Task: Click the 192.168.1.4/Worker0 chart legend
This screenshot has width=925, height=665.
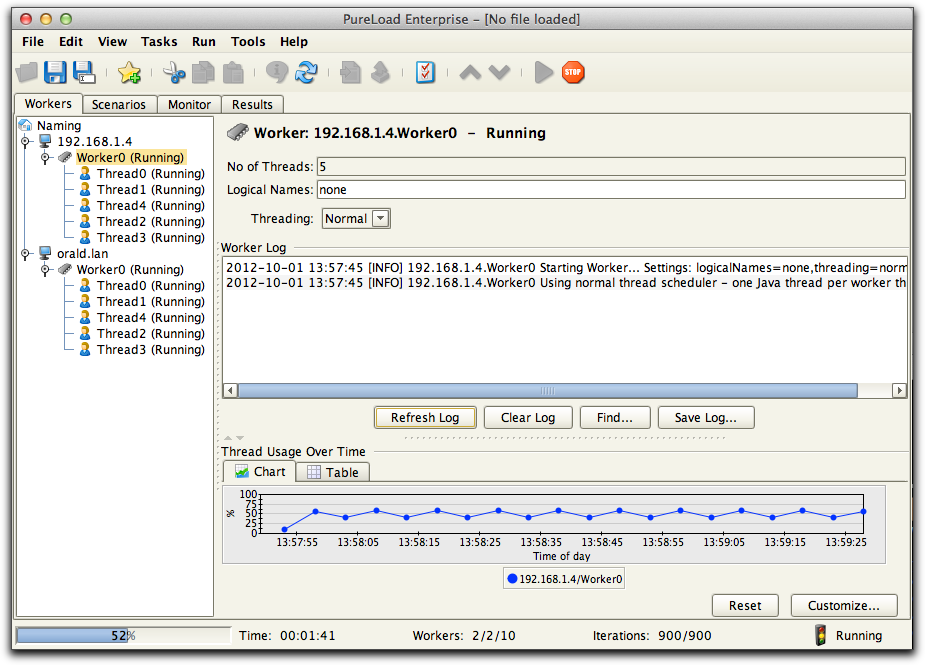Action: pos(564,578)
